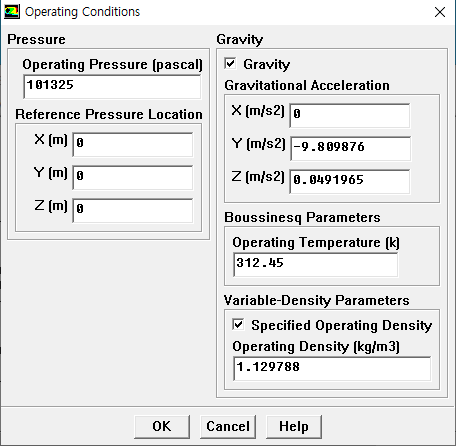Select Gravitational Acceleration X field
This screenshot has width=456, height=446.
pos(350,115)
